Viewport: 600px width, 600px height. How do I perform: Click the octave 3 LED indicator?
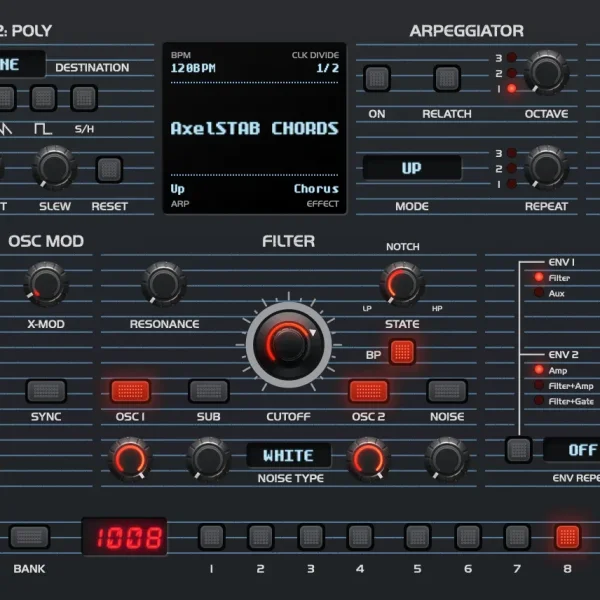[512, 58]
